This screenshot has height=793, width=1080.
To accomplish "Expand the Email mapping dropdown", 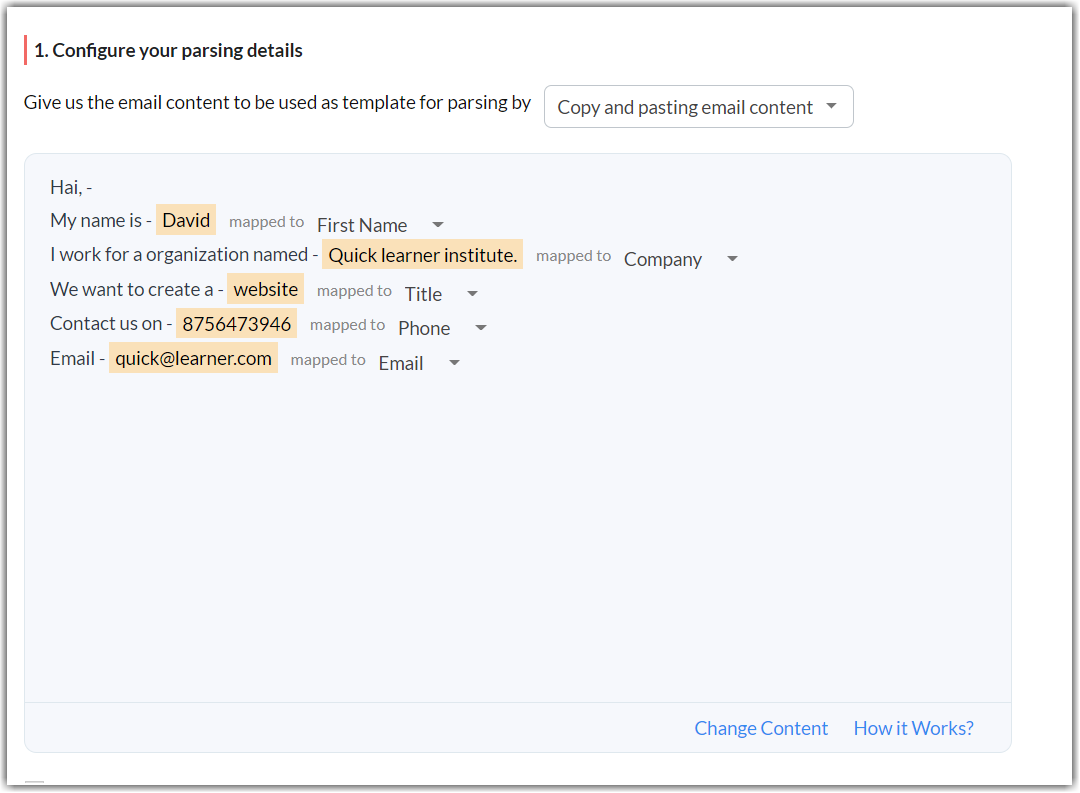I will tap(419, 363).
